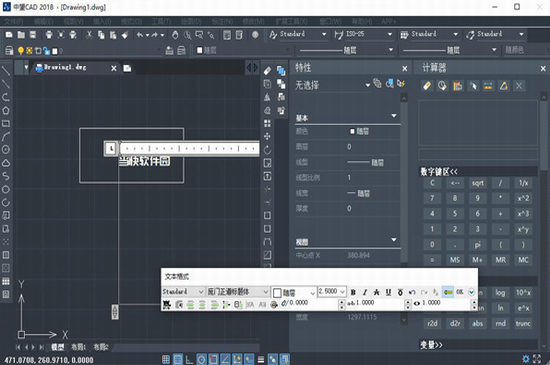Screen dimensions: 550x365
Task: Open the View menu
Action: click(73, 22)
